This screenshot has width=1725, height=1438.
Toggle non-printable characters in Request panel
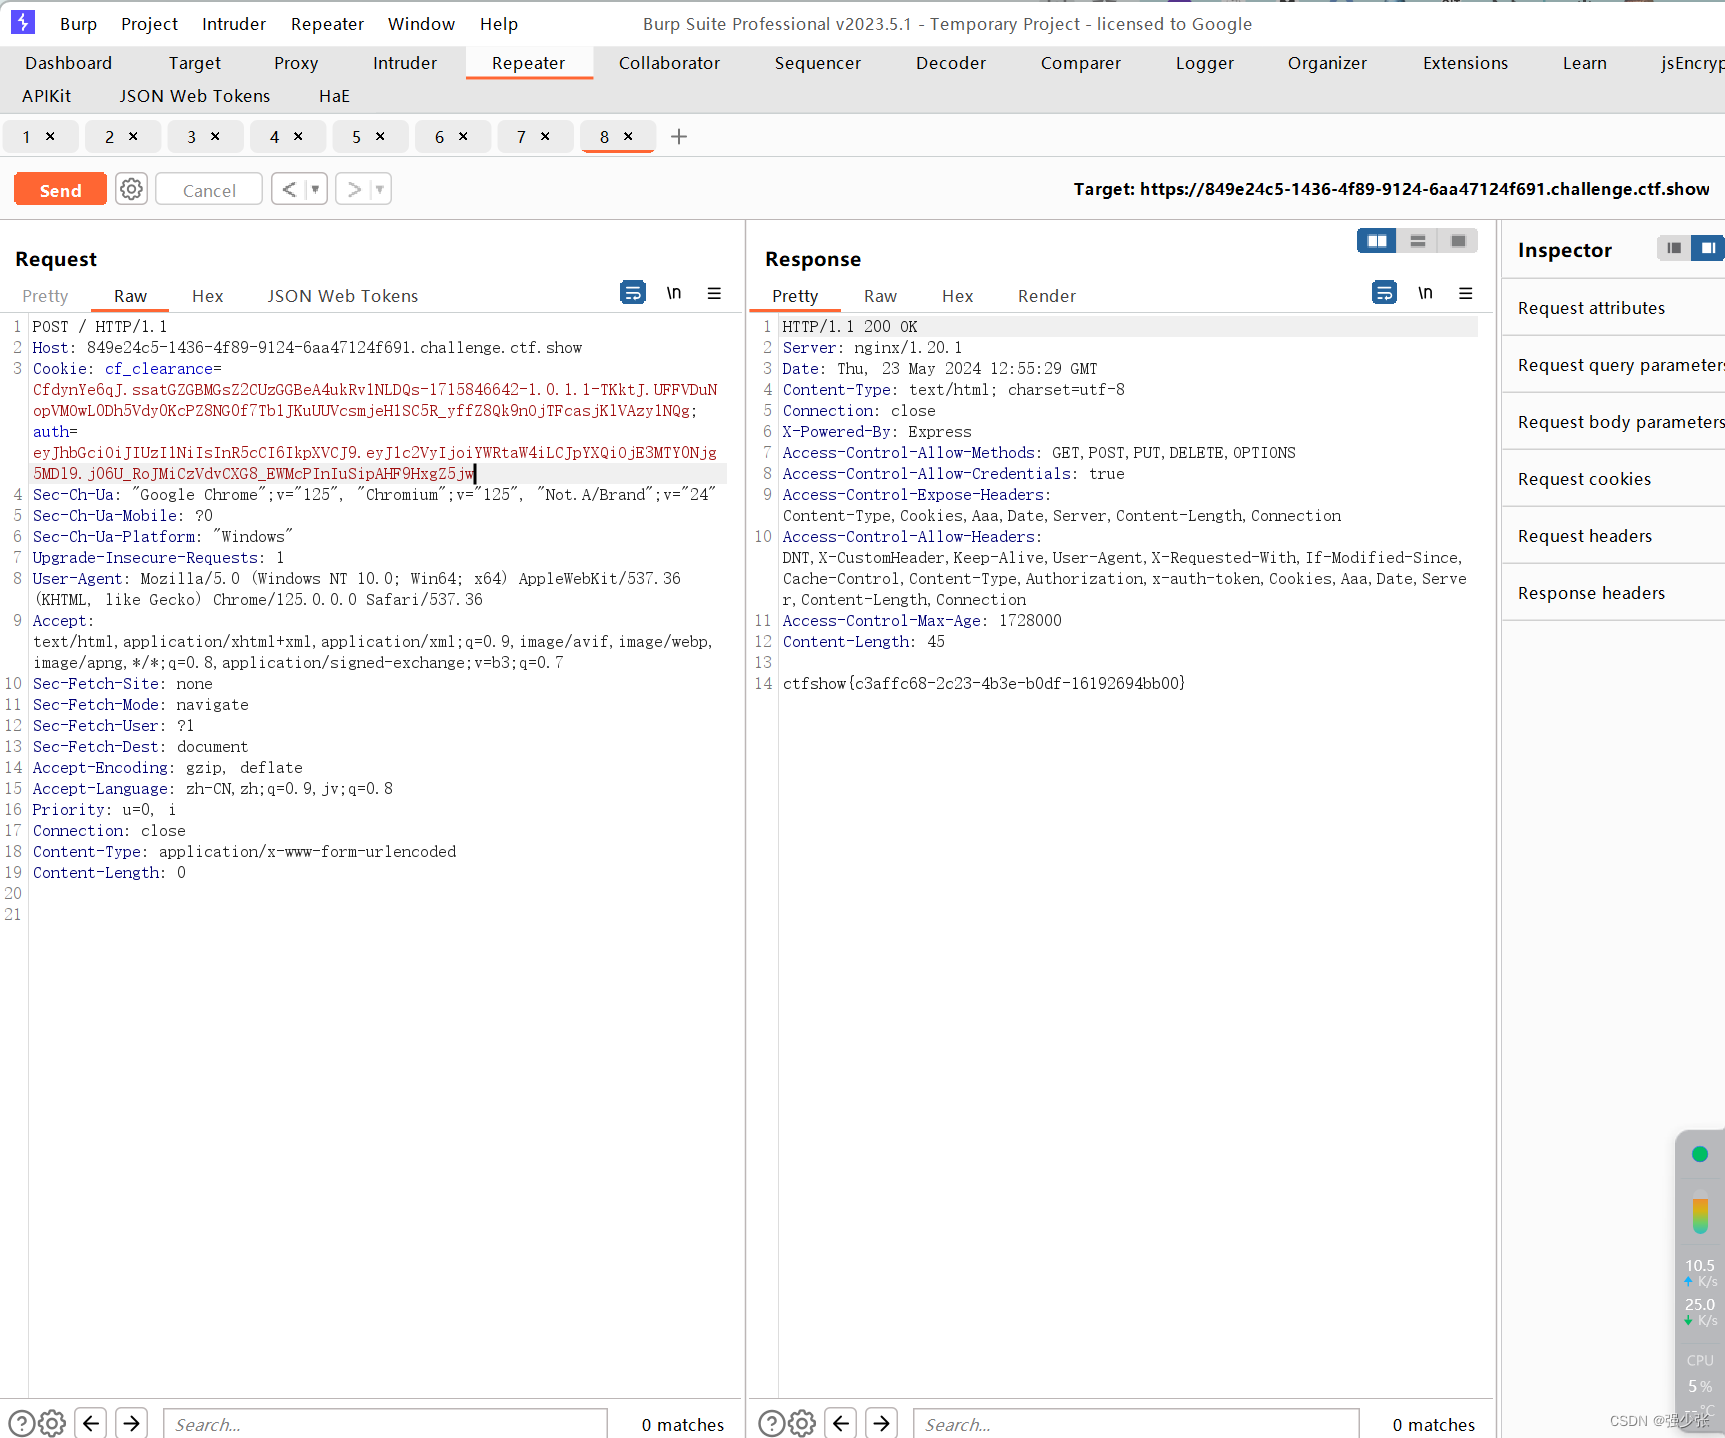point(674,292)
